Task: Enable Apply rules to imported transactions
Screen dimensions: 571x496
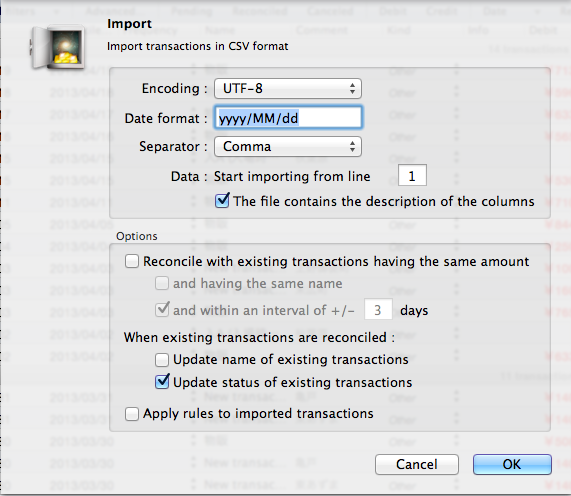Action: tap(132, 414)
